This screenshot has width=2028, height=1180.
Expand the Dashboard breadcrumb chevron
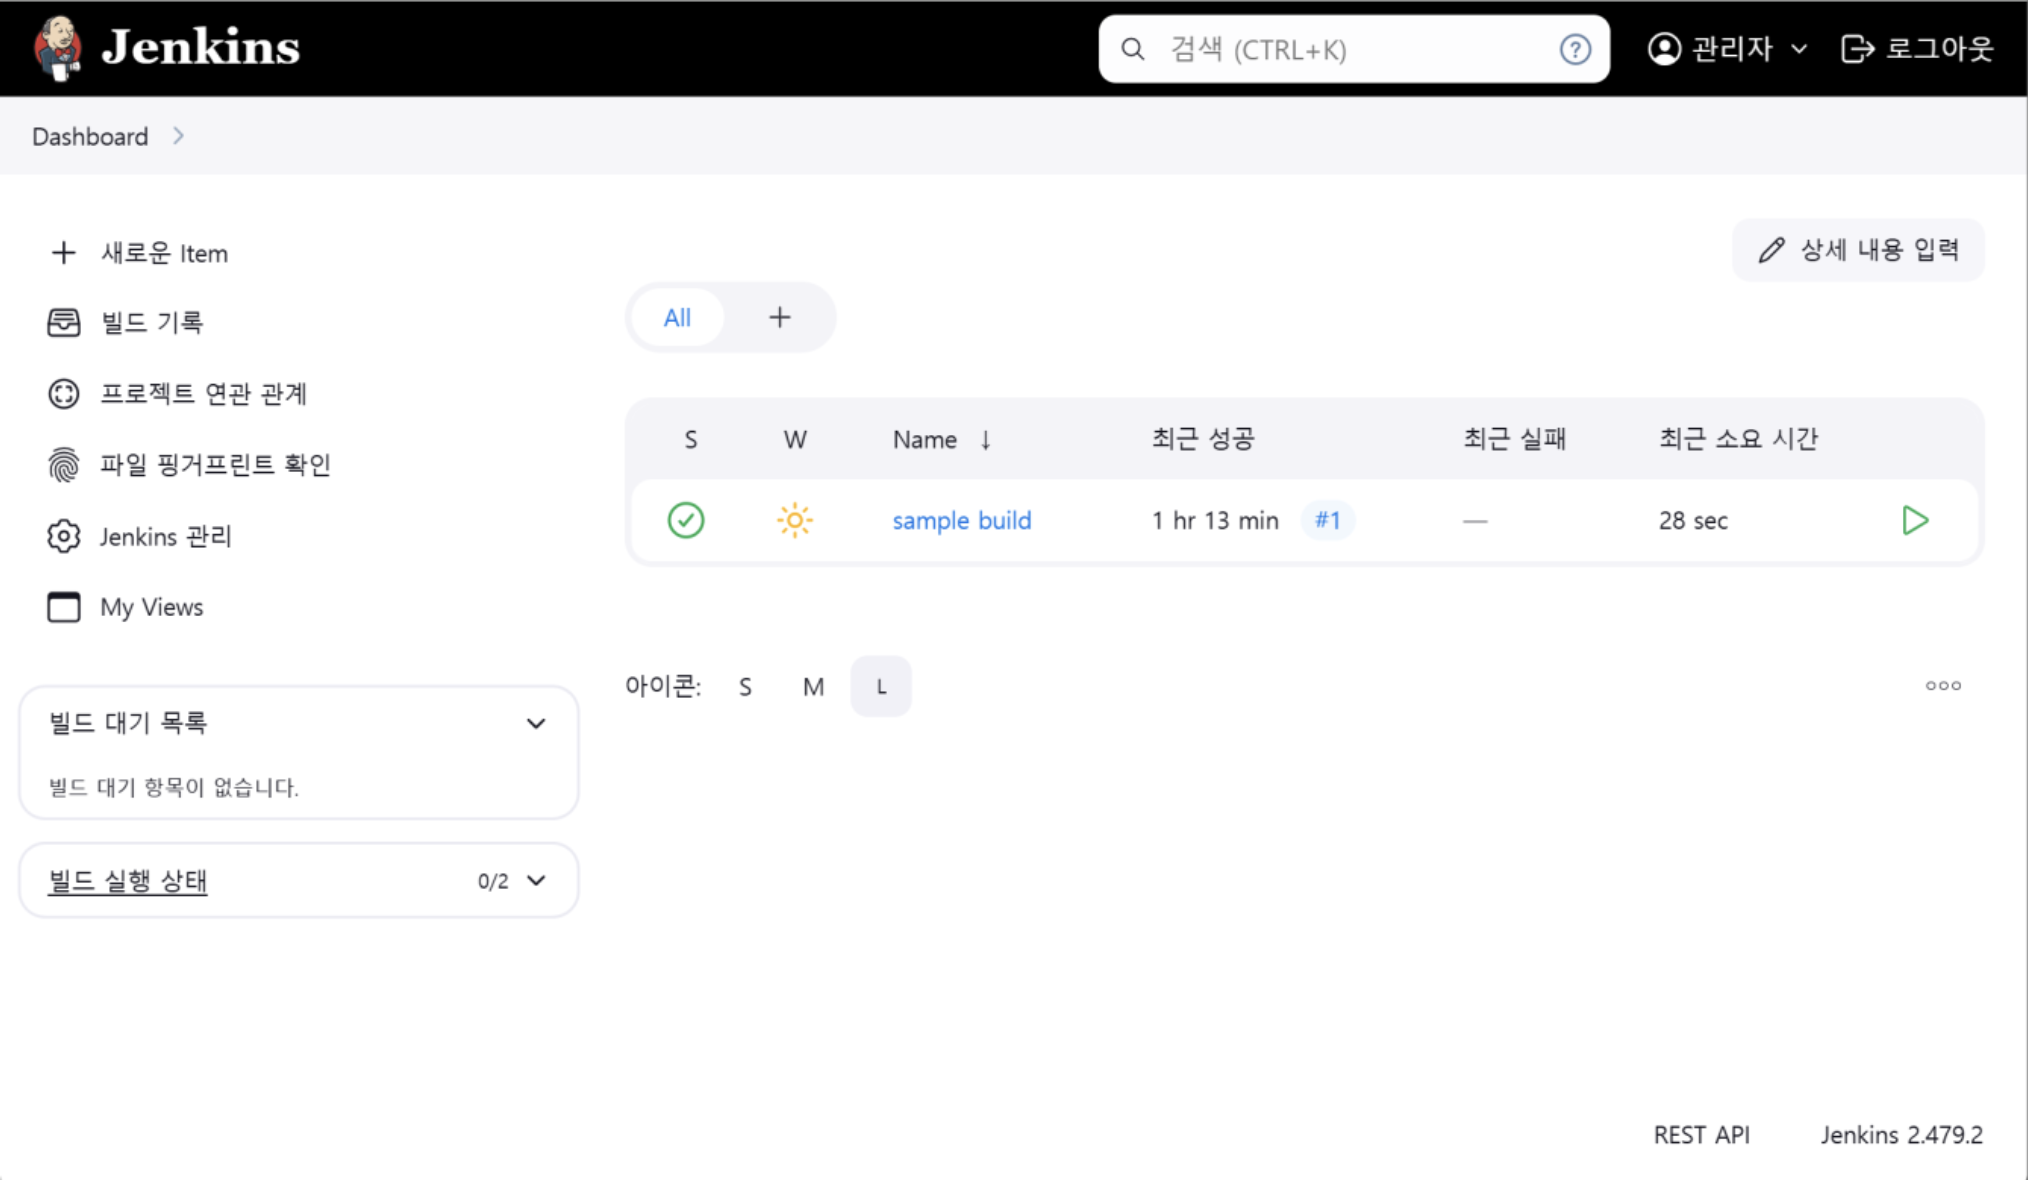[x=179, y=136]
